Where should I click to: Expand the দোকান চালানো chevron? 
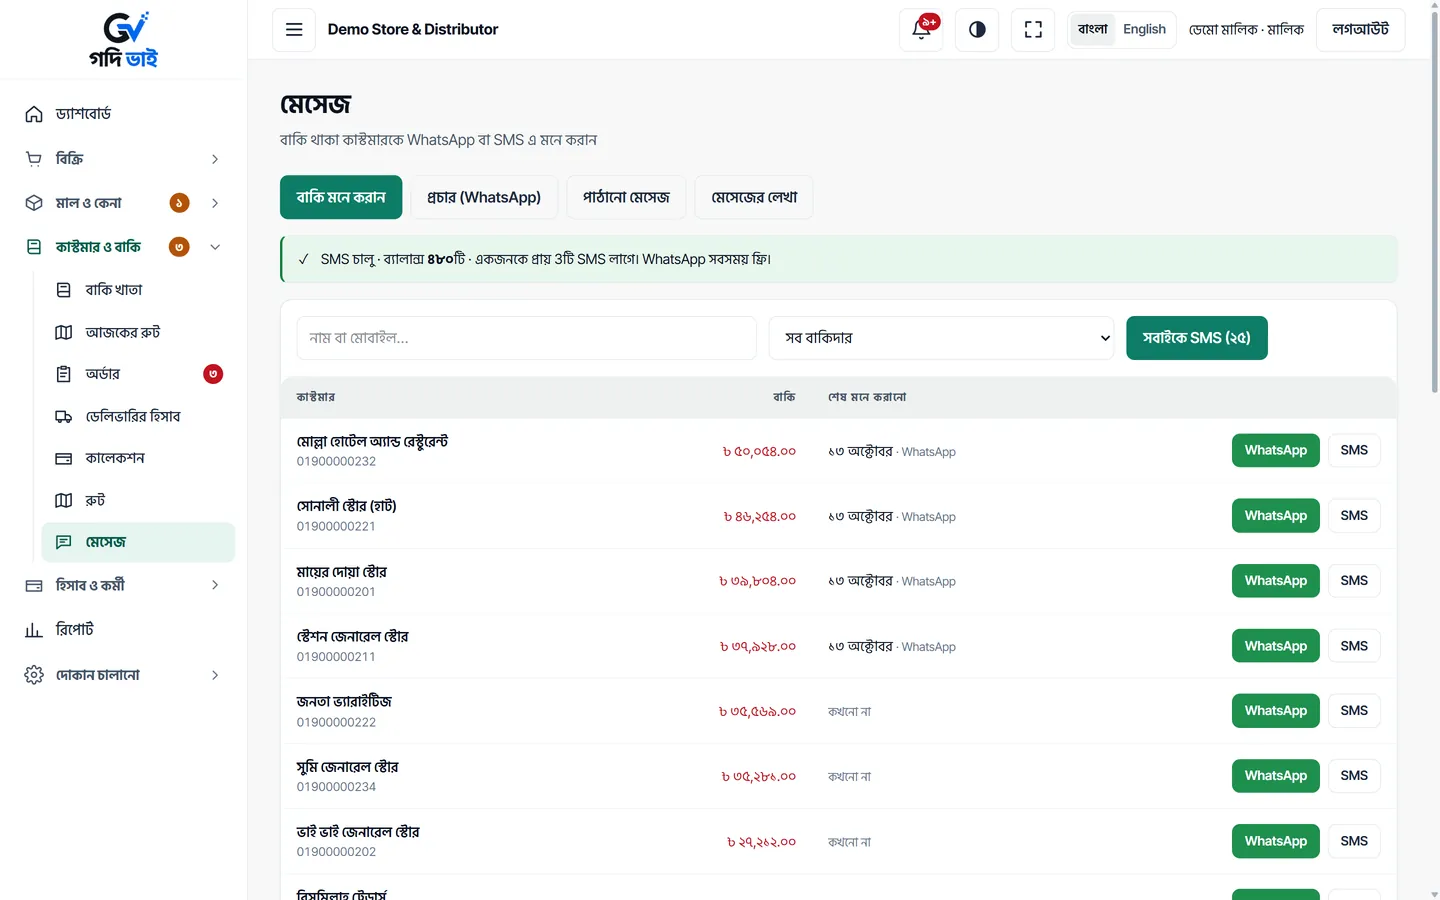pos(215,675)
